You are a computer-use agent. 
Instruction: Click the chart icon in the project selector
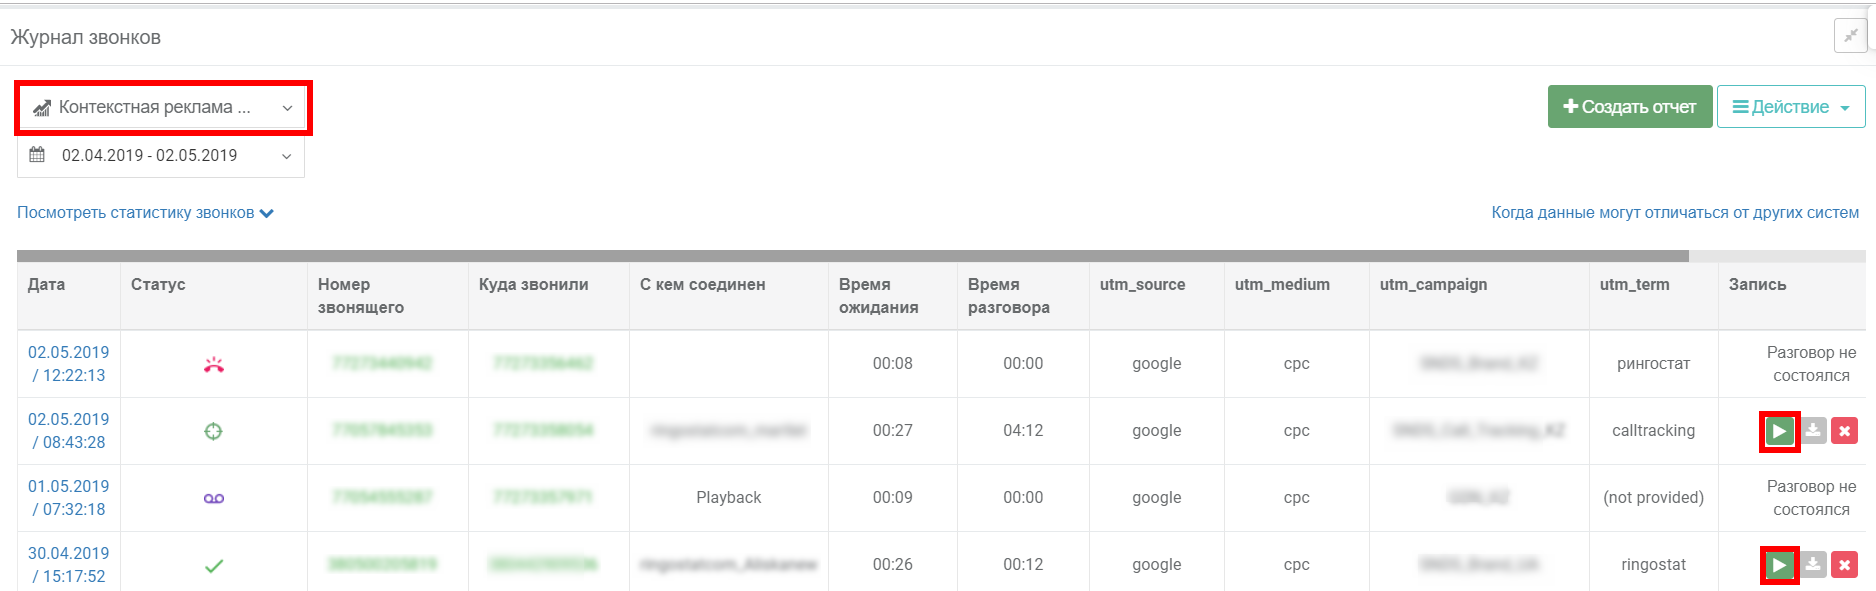click(41, 106)
